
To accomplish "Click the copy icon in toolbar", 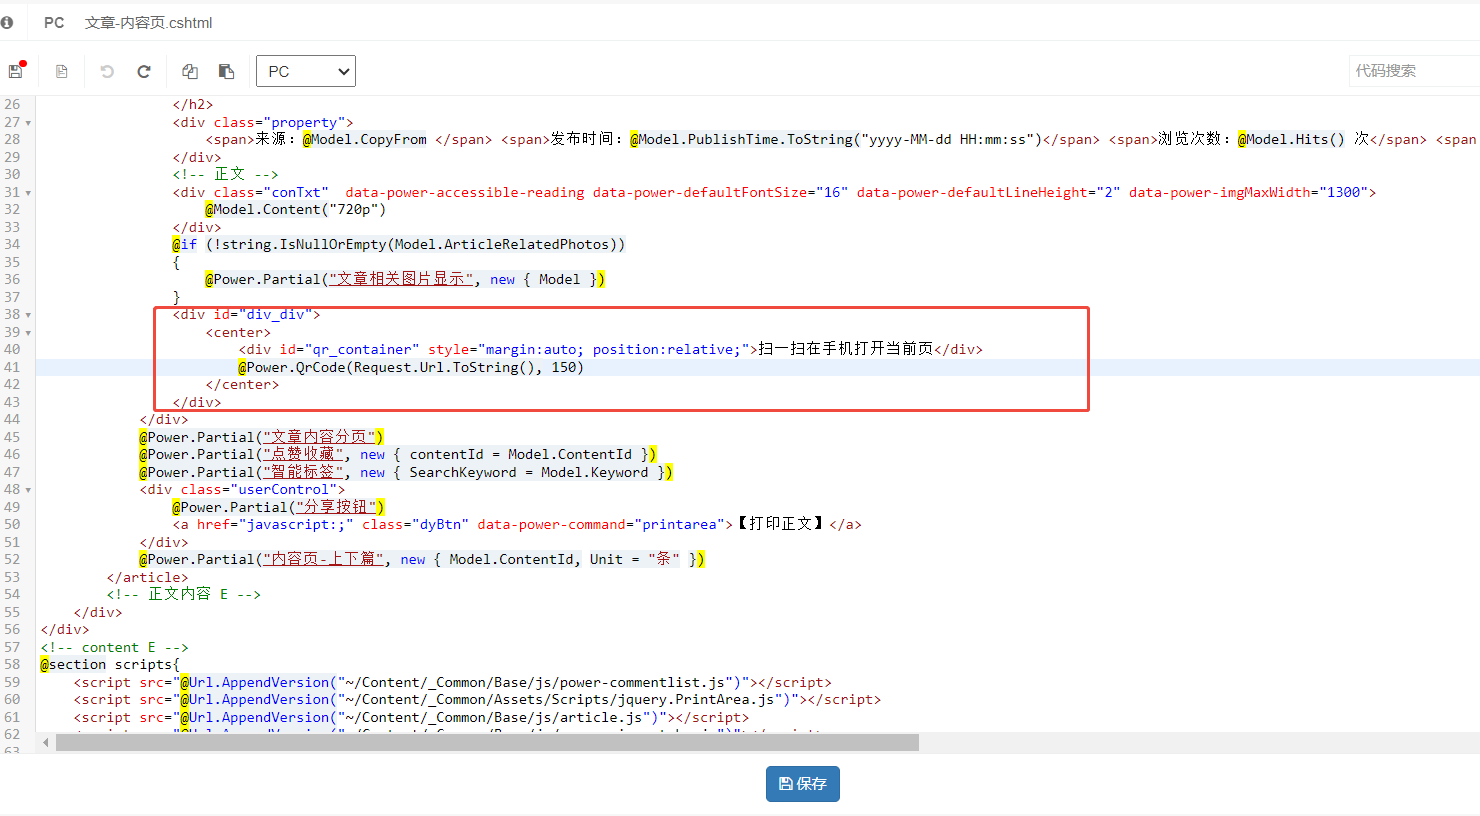I will click(x=189, y=71).
